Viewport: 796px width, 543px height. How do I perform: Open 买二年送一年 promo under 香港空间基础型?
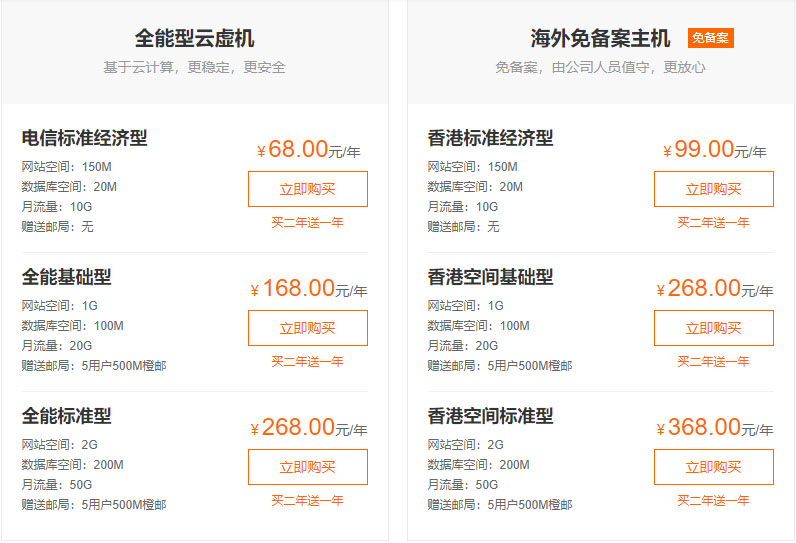714,361
